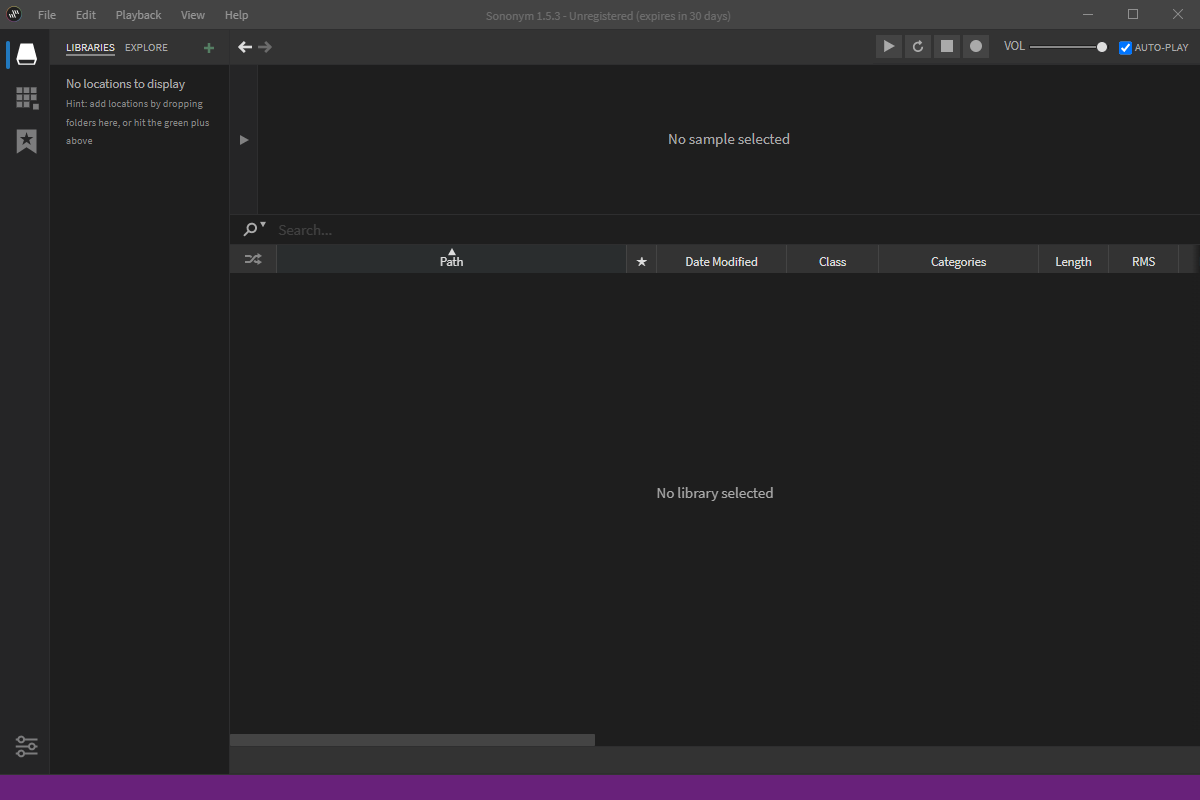Expand the waveform panel side arrow
Screen dimensions: 1200x800
244,140
